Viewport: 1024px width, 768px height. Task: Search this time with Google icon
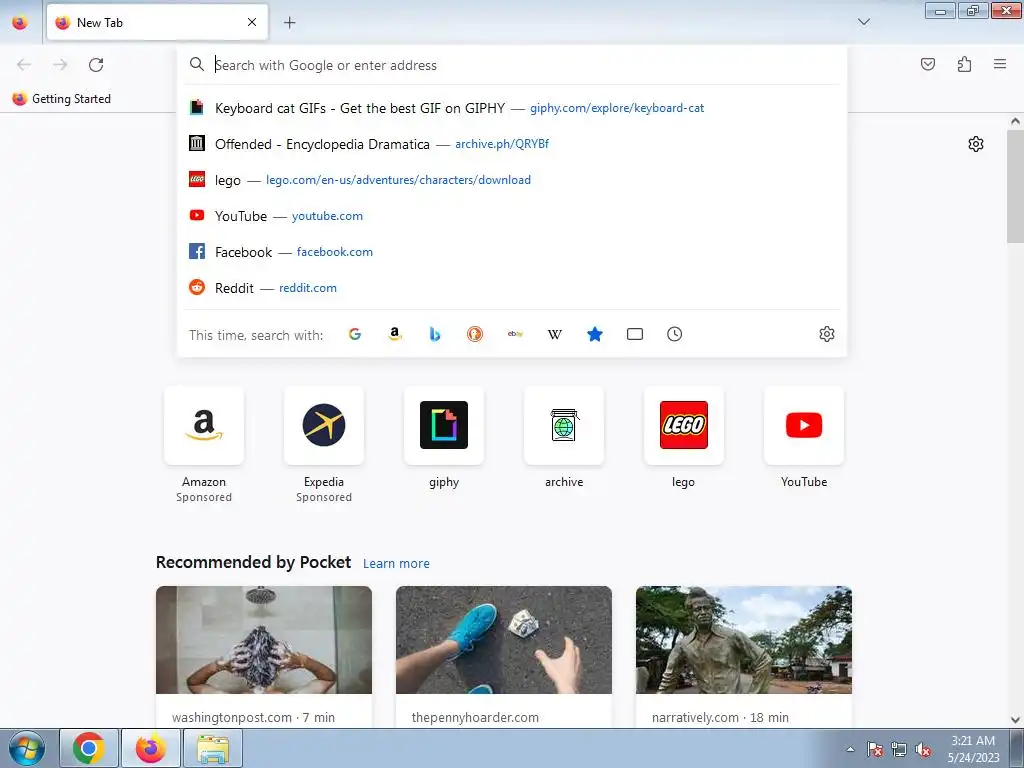[x=355, y=334]
